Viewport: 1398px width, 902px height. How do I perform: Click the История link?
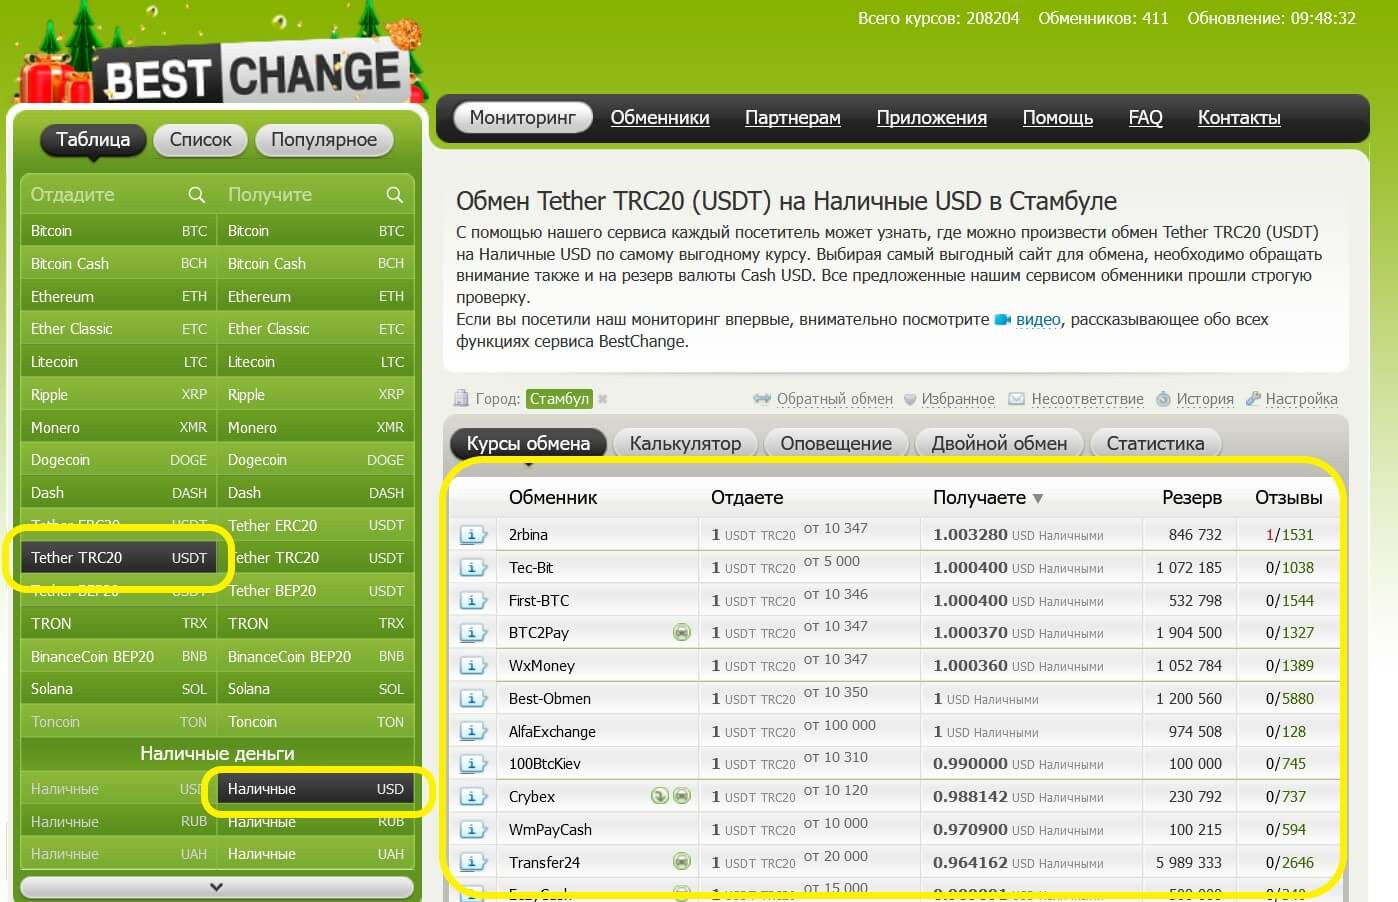1205,399
